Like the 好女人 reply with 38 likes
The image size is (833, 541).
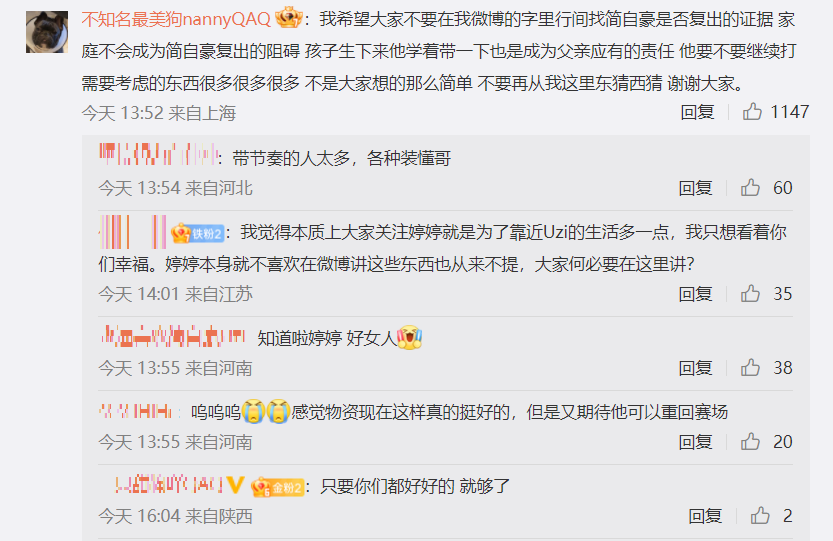[x=750, y=367]
